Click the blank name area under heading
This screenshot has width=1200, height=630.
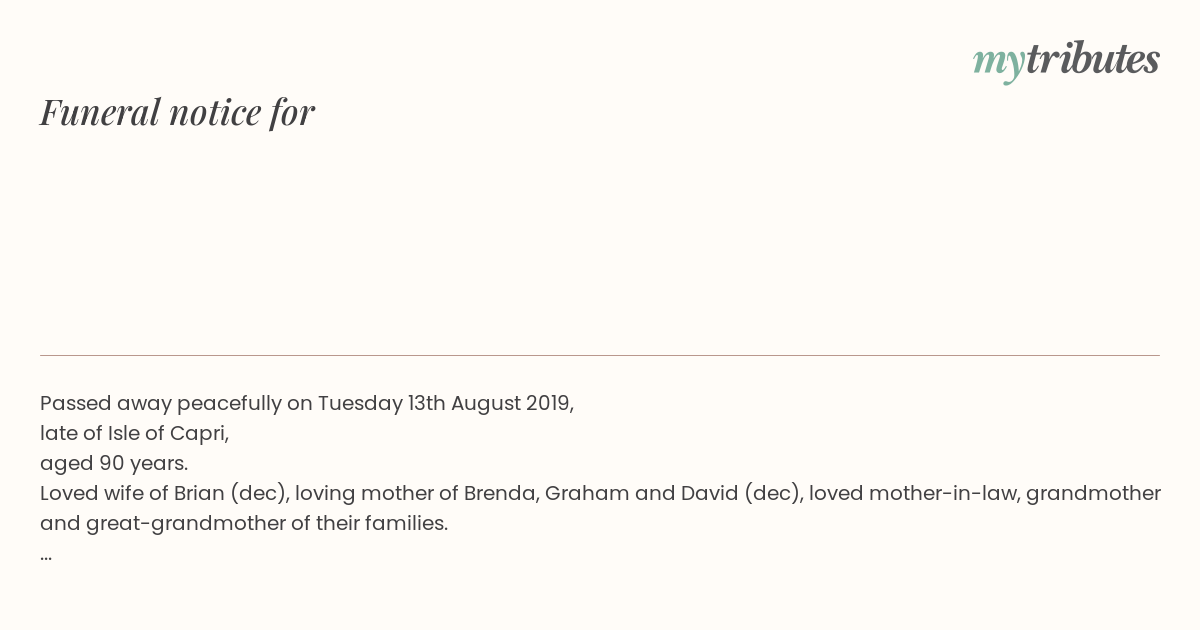click(x=600, y=240)
